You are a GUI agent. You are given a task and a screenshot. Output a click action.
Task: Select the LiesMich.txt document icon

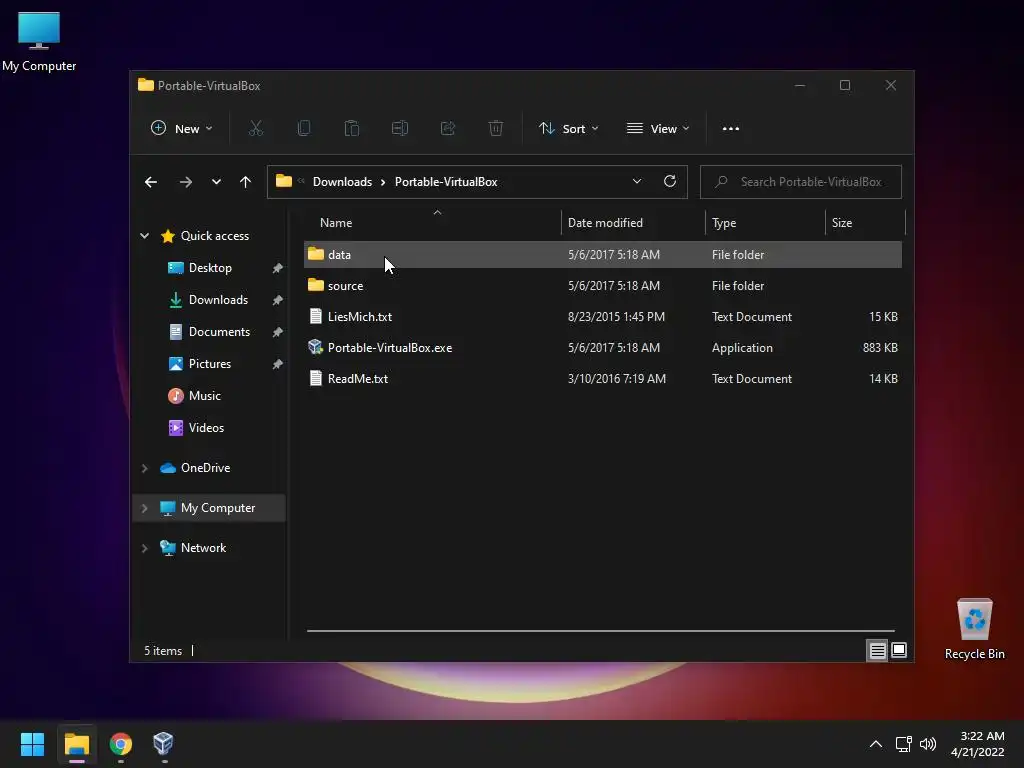point(315,317)
